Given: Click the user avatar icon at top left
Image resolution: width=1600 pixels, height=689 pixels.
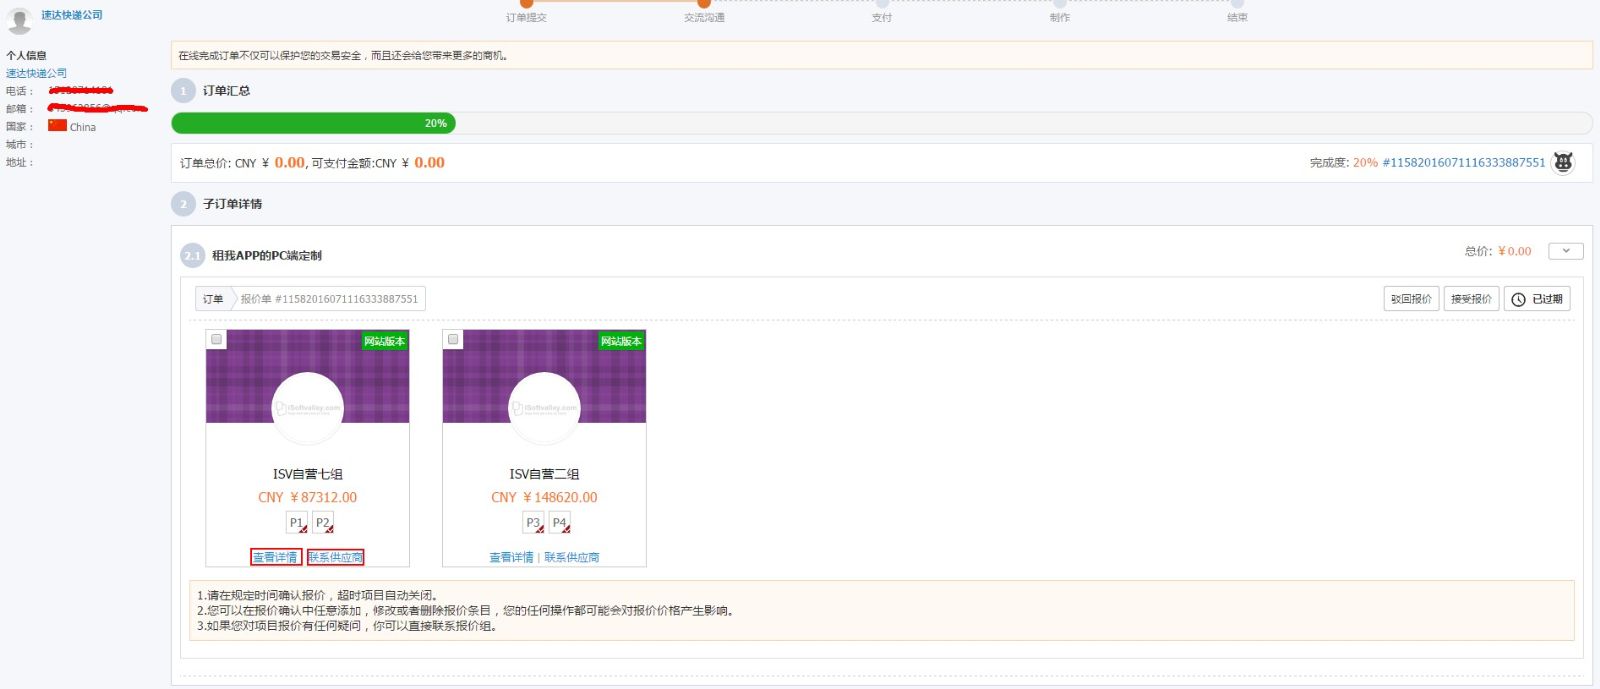Looking at the screenshot, I should pos(19,19).
